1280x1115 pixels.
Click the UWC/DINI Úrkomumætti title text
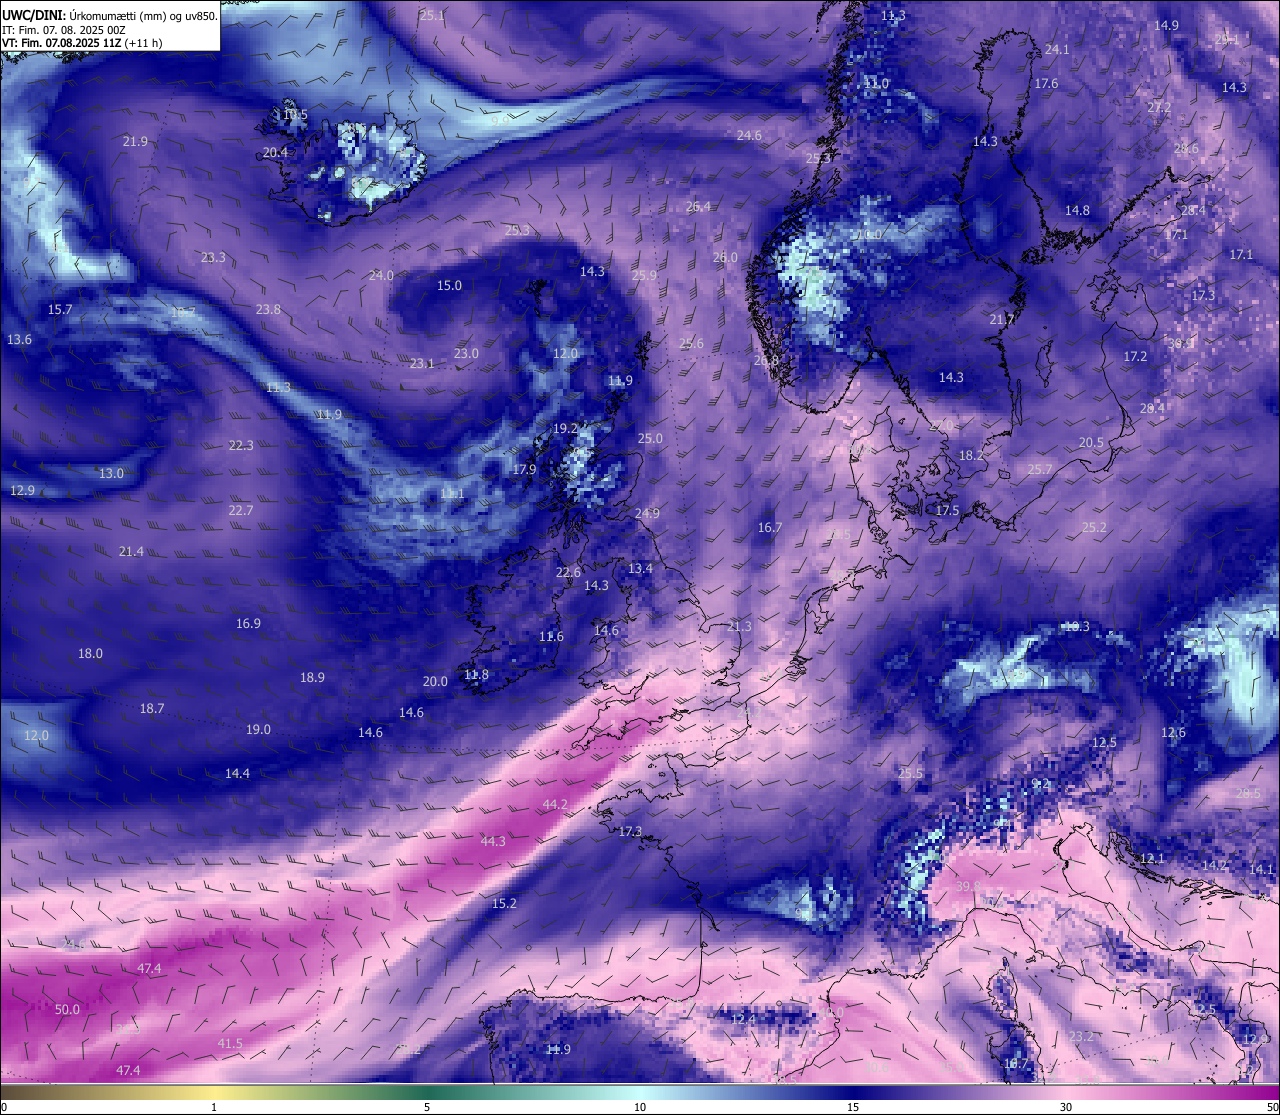point(109,16)
